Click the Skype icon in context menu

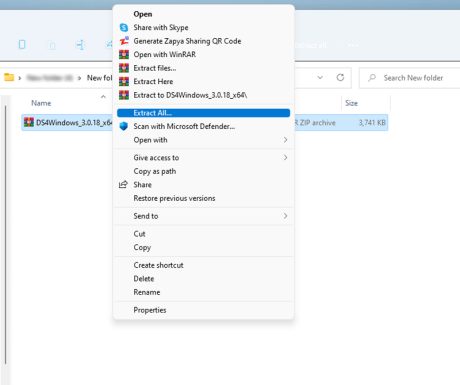pos(124,28)
